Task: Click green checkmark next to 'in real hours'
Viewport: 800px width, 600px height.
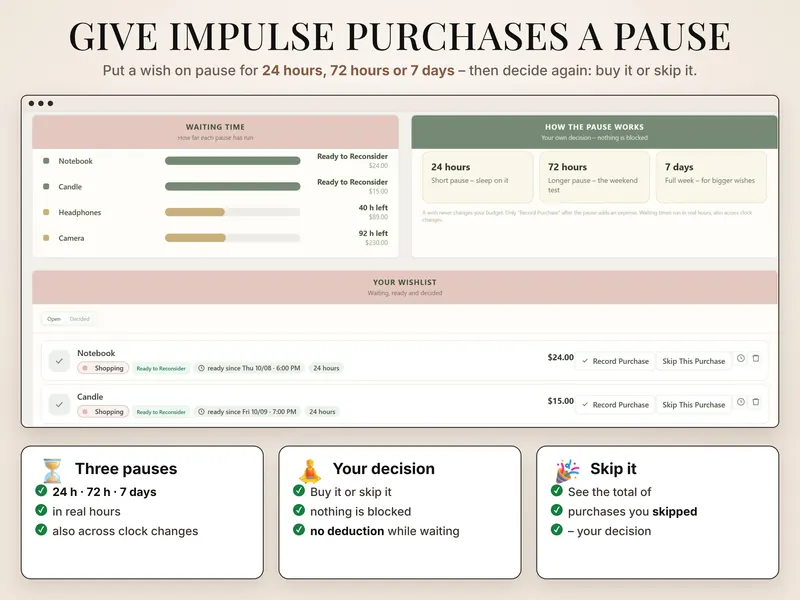Action: click(x=41, y=510)
